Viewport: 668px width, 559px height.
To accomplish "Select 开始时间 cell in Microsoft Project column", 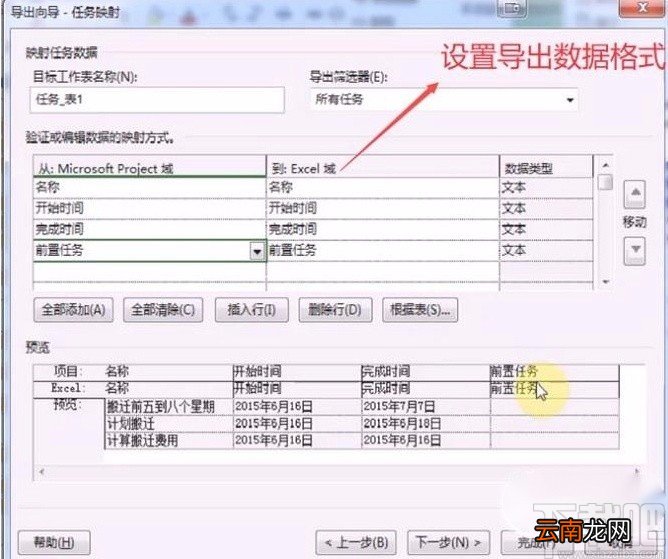I will coord(150,209).
